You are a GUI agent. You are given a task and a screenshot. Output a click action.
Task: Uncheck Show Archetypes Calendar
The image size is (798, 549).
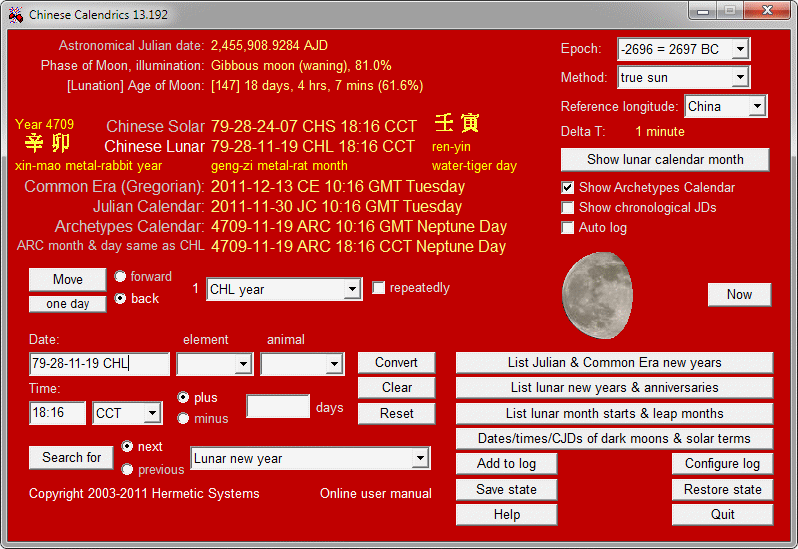pyautogui.click(x=568, y=188)
